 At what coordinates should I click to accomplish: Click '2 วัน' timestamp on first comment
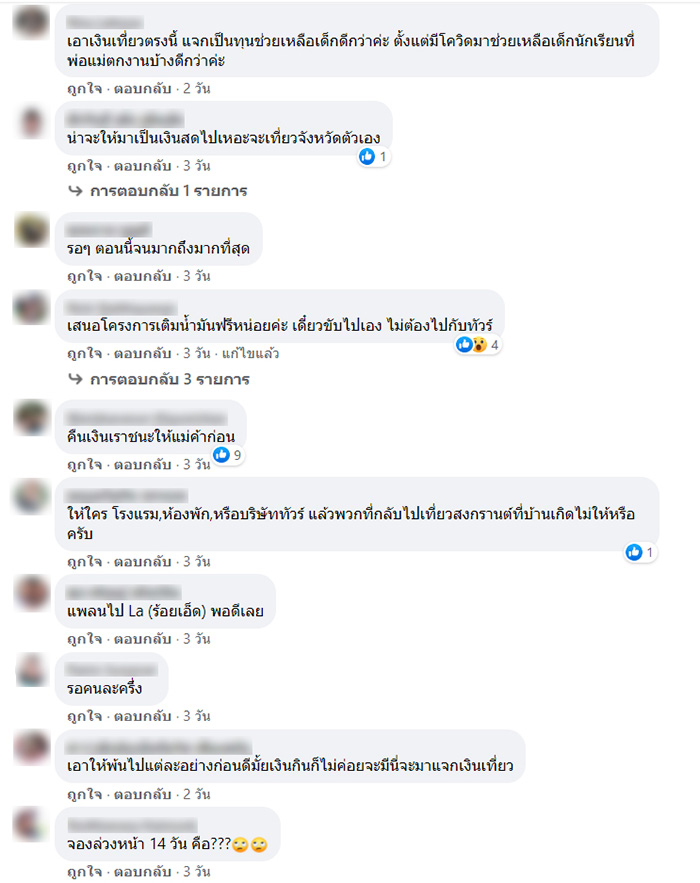tap(197, 88)
